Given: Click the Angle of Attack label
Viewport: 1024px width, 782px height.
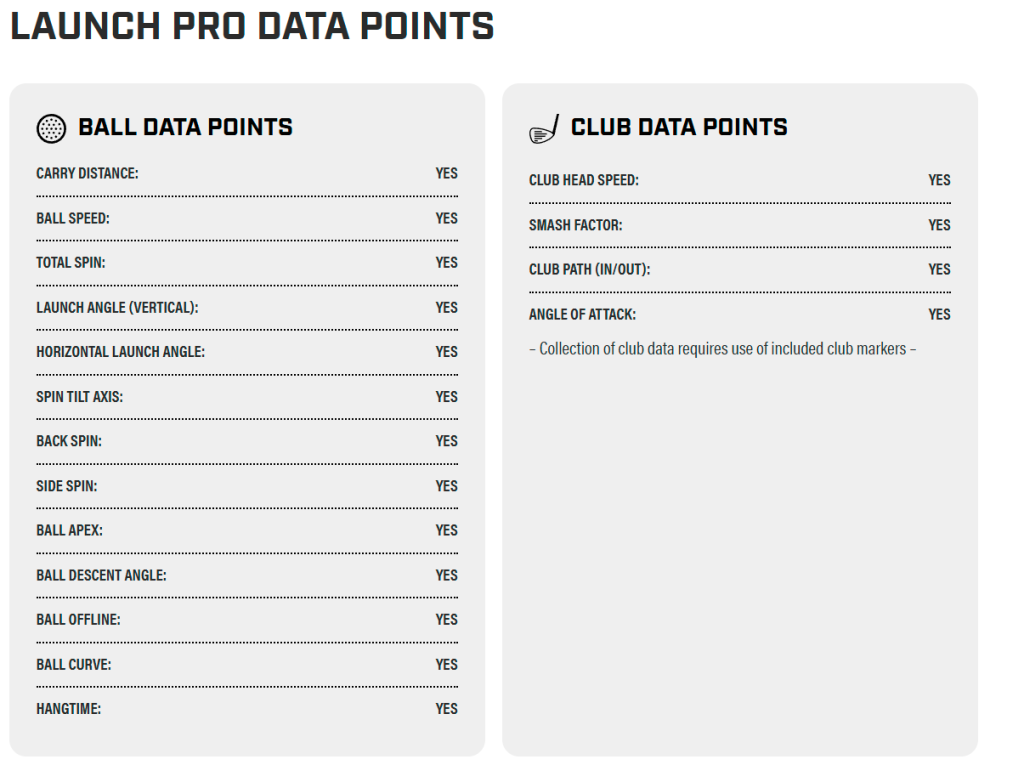Looking at the screenshot, I should (x=582, y=315).
